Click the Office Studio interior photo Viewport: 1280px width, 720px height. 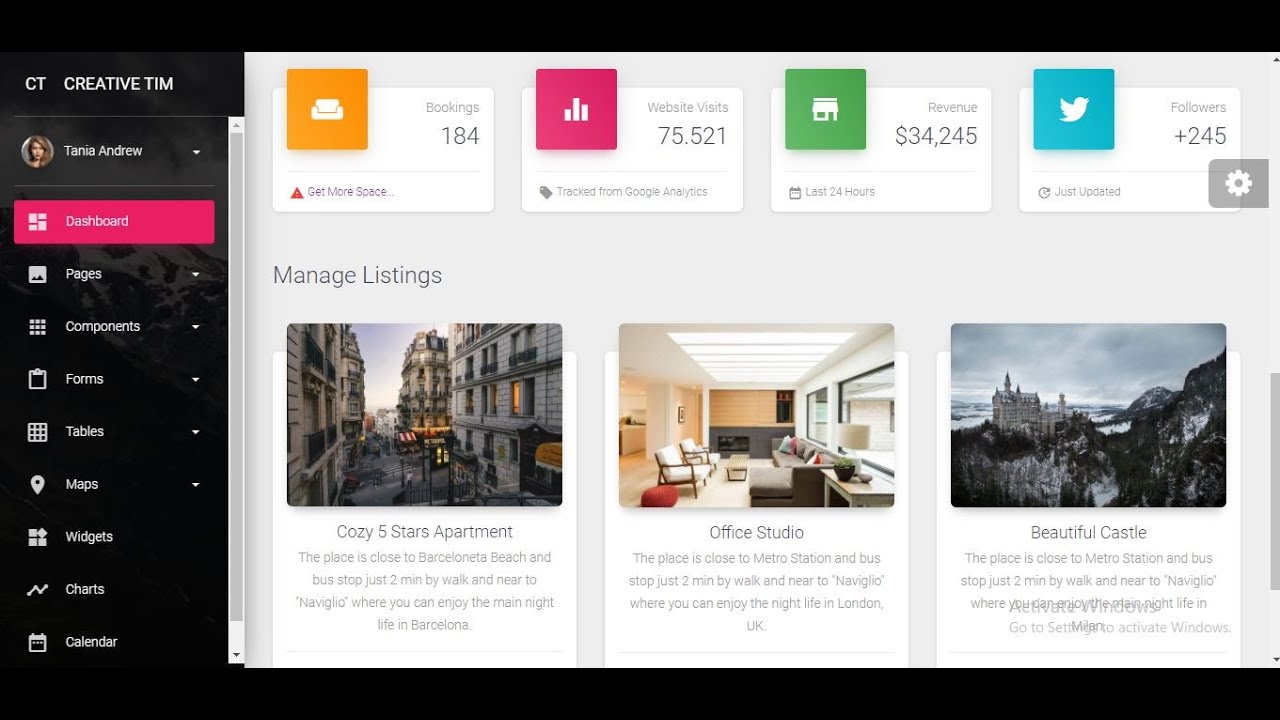point(756,415)
